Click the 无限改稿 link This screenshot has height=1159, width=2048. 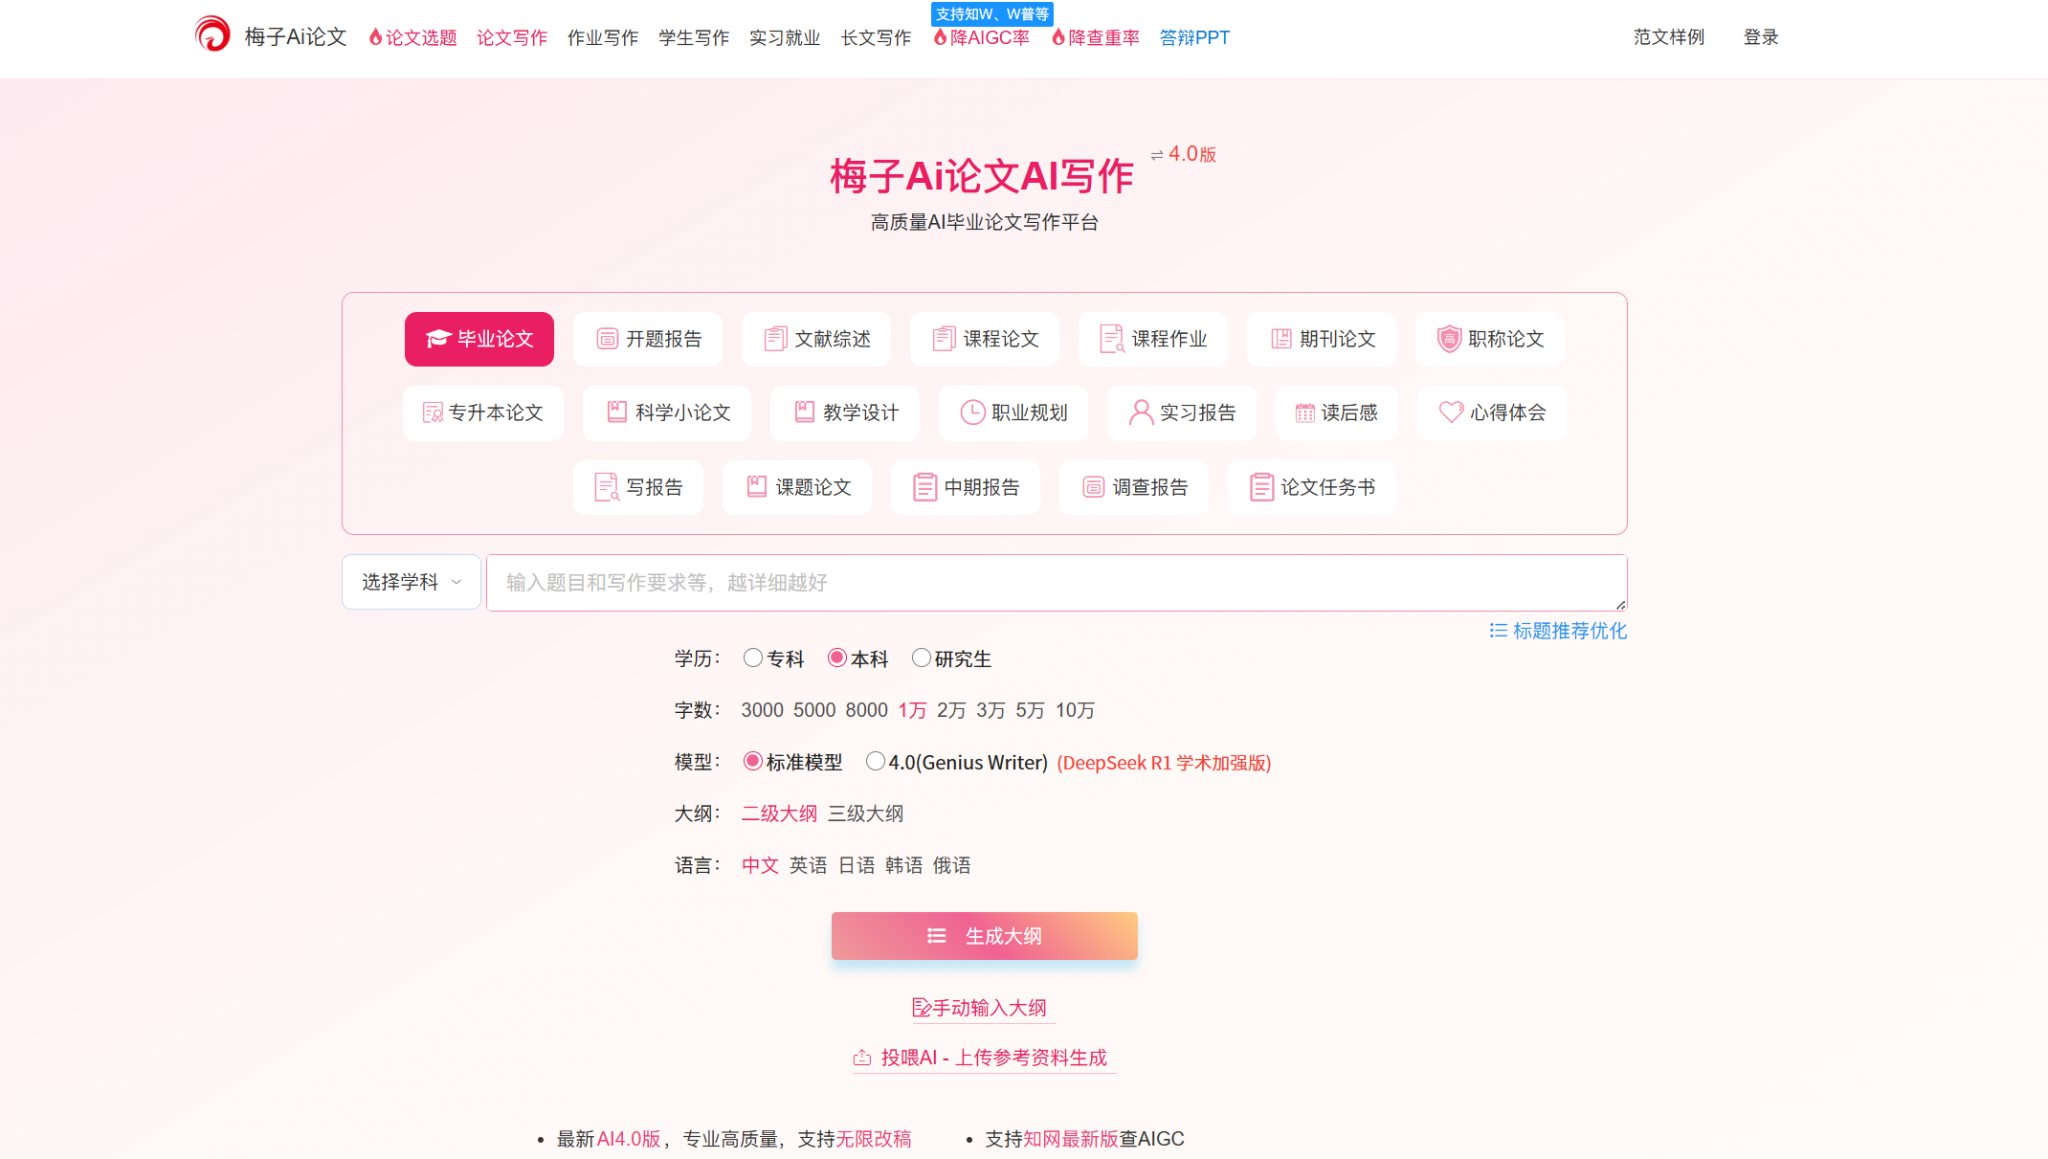point(873,1139)
